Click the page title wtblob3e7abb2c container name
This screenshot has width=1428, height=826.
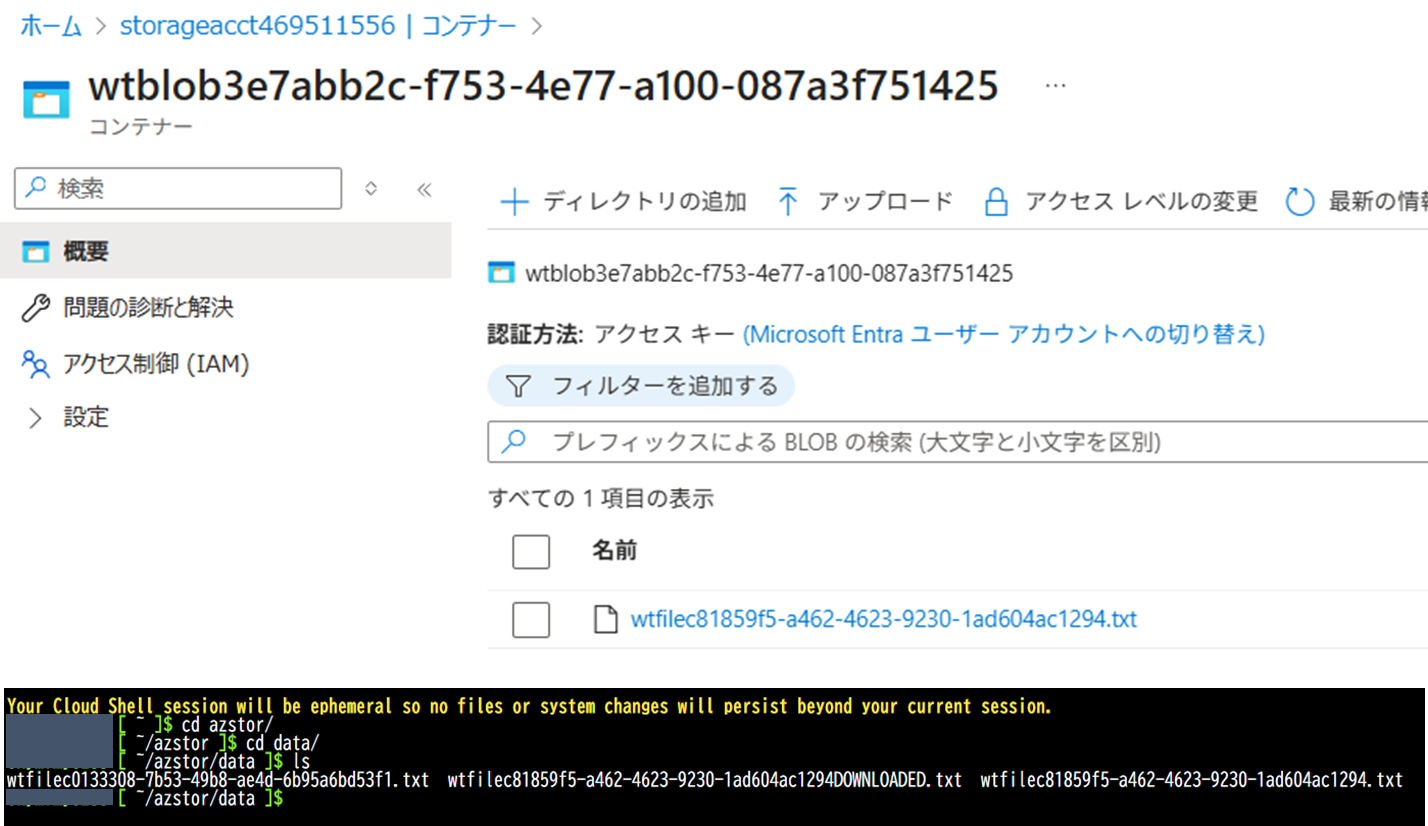tap(543, 85)
